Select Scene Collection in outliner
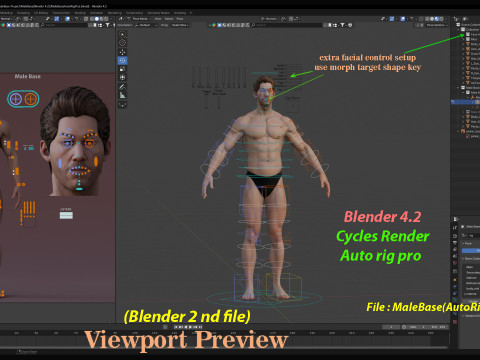 click(469, 25)
